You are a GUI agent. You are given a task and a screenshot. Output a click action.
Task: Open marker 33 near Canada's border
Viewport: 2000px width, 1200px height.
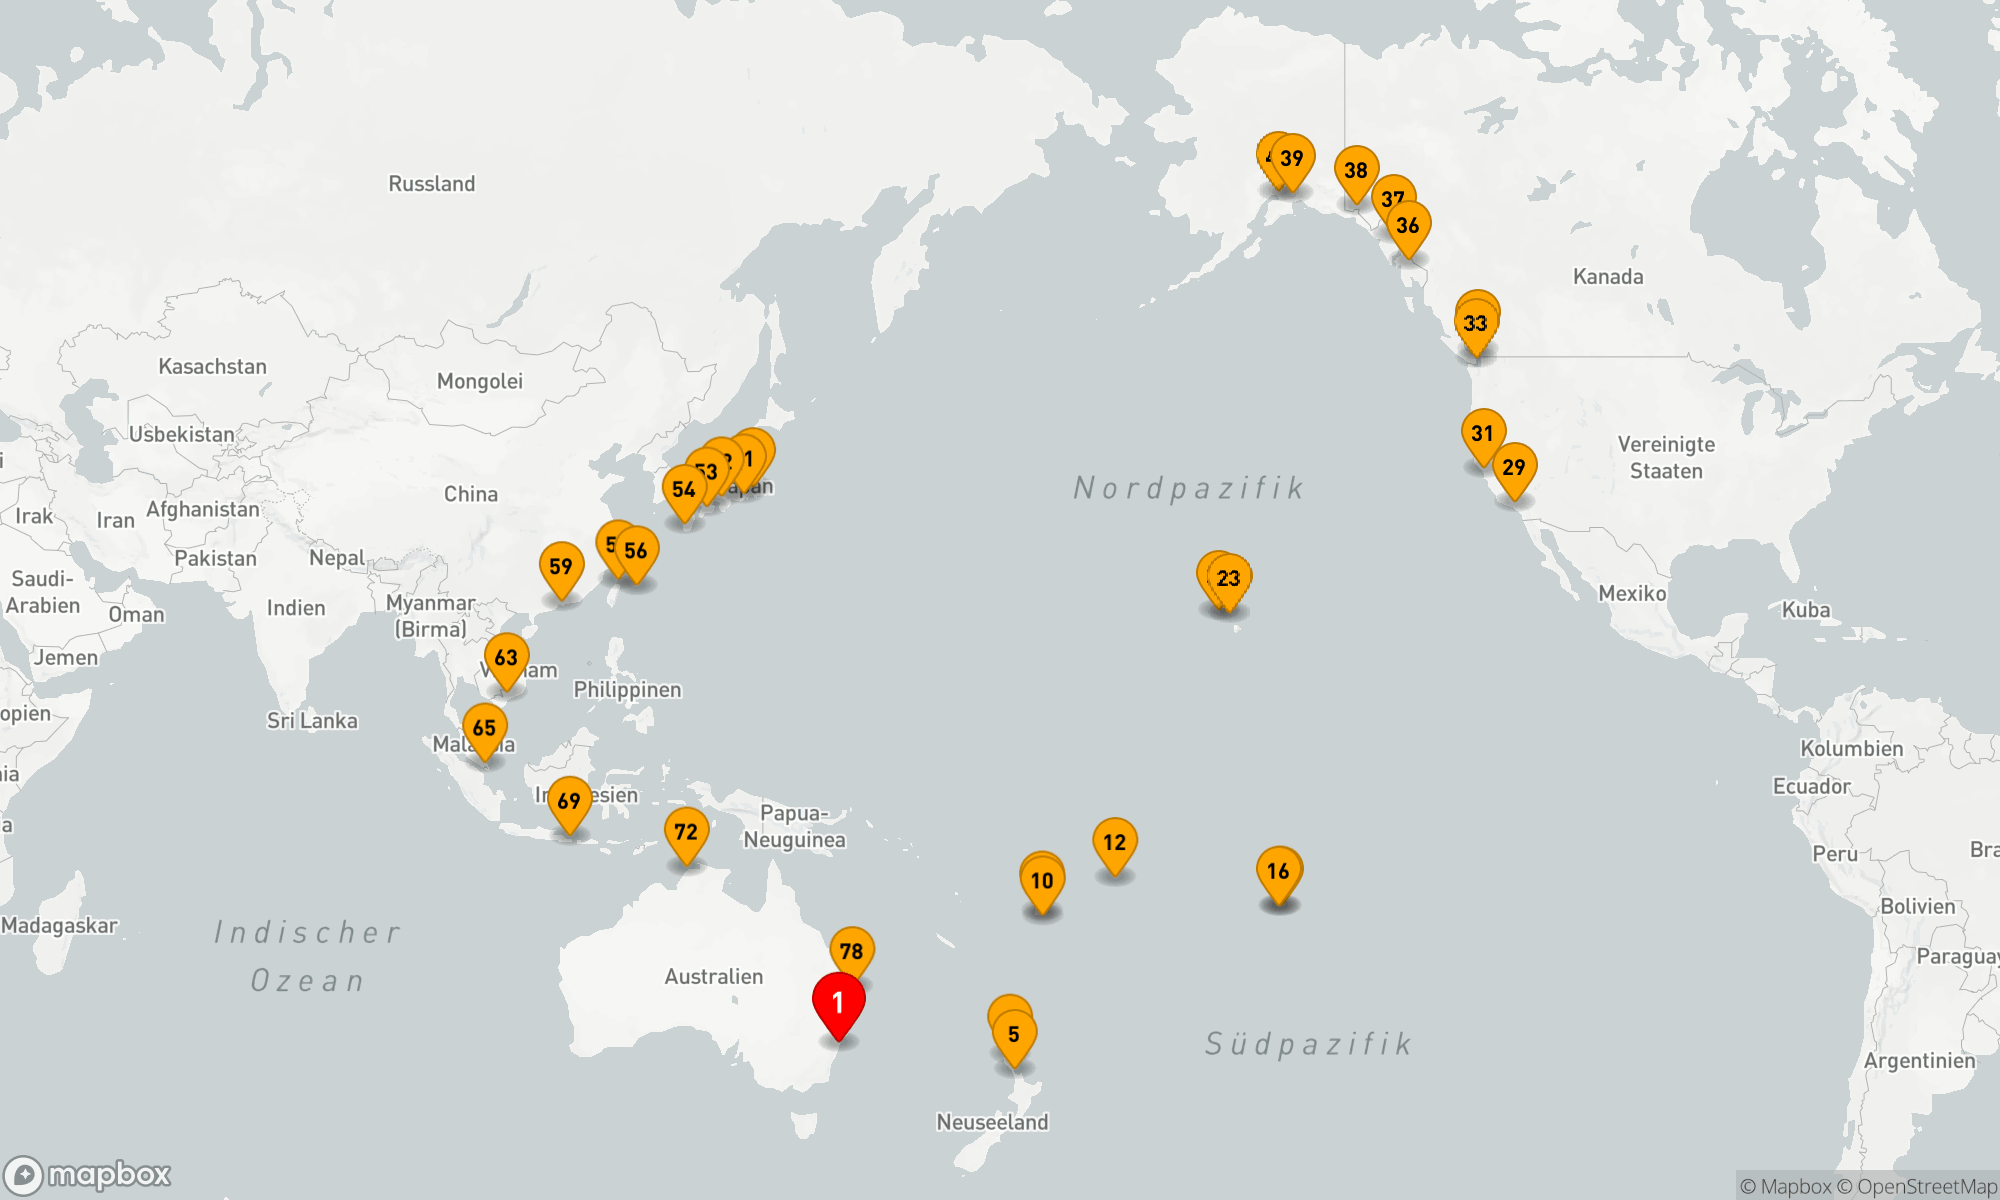coord(1476,324)
